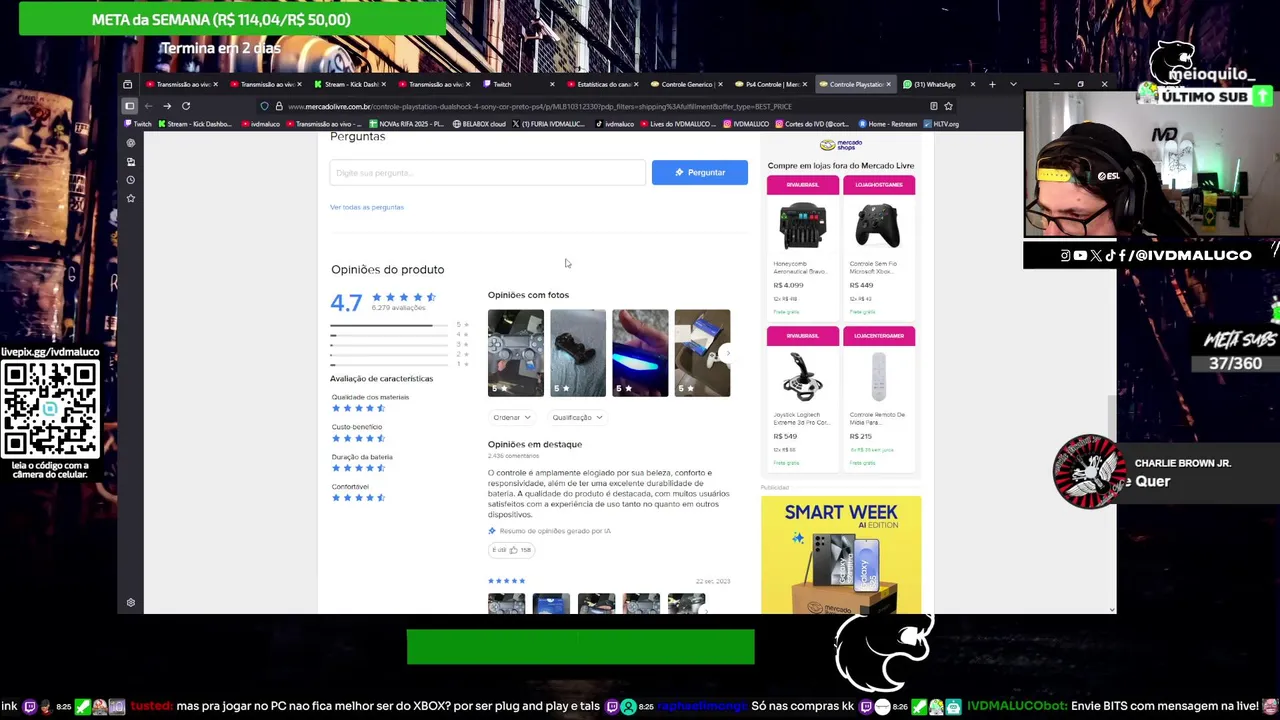The width and height of the screenshot is (1280, 720).
Task: Switch to Estatísticas do canal tab
Action: (603, 84)
